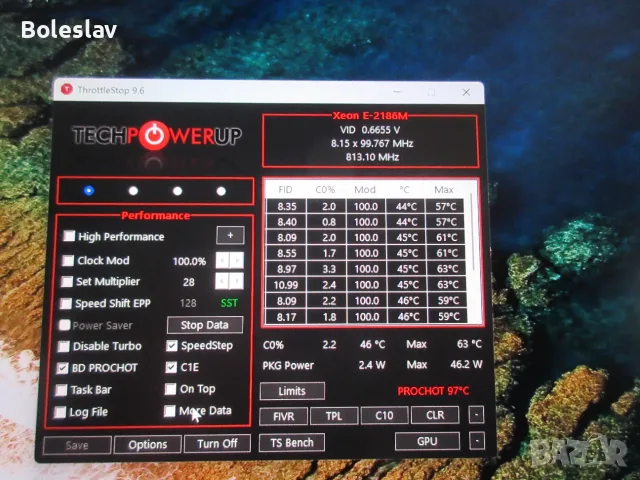
Task: Click the minus button beside CLR
Action: pyautogui.click(x=476, y=414)
